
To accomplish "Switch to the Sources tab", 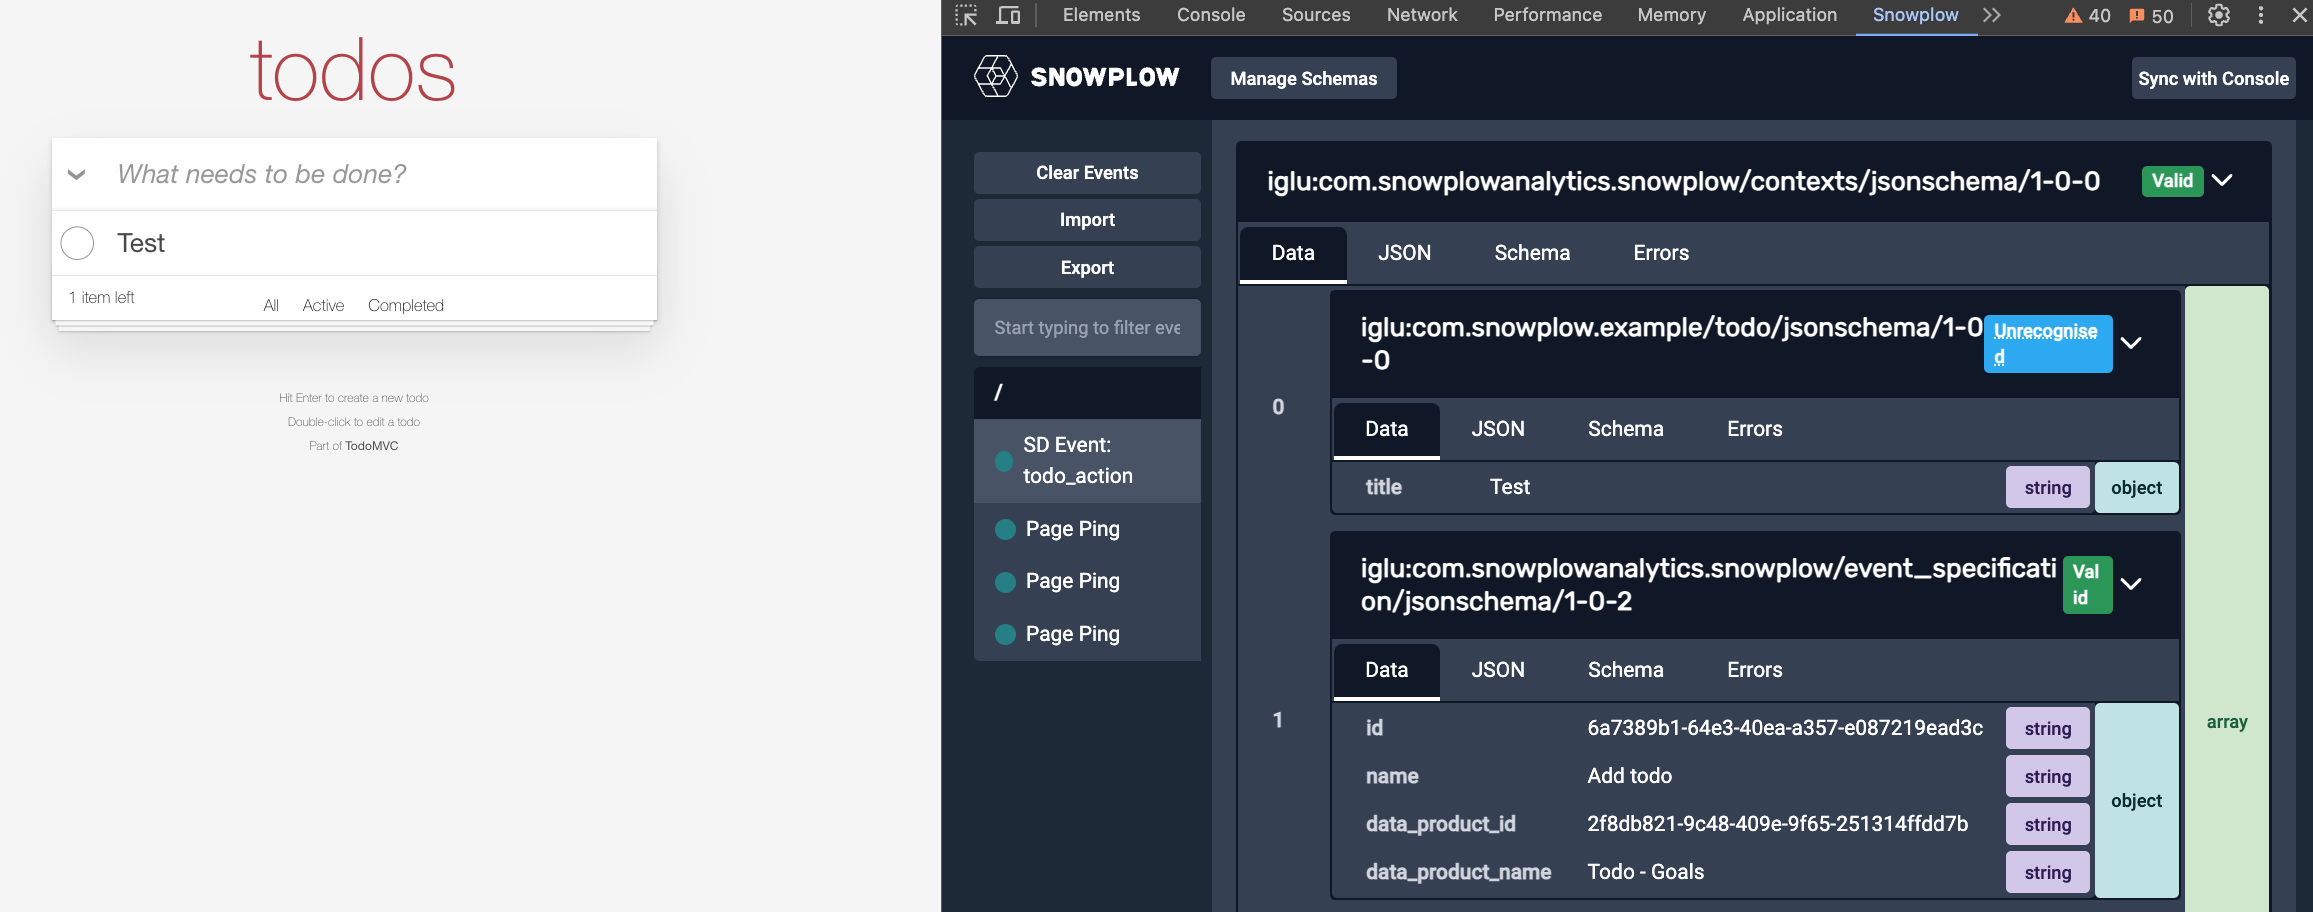I will [x=1316, y=15].
